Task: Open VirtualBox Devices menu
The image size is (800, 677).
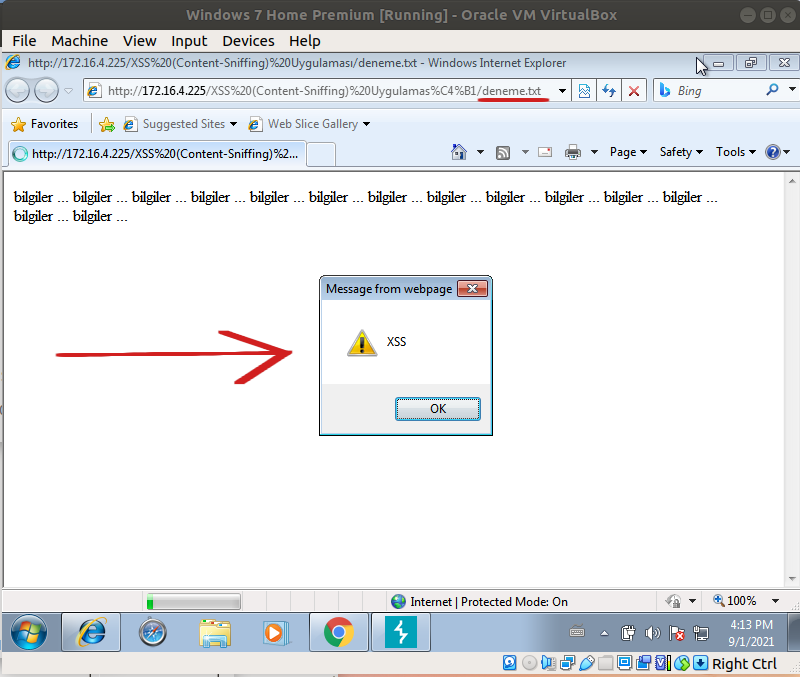Action: [x=248, y=41]
